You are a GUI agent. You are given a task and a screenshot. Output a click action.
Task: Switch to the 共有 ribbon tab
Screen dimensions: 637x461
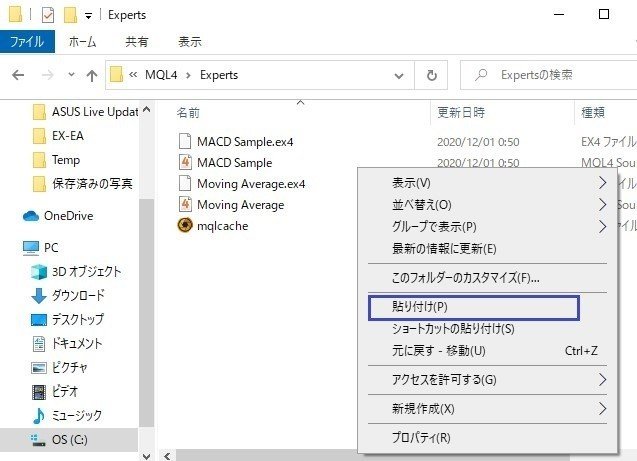pyautogui.click(x=136, y=42)
